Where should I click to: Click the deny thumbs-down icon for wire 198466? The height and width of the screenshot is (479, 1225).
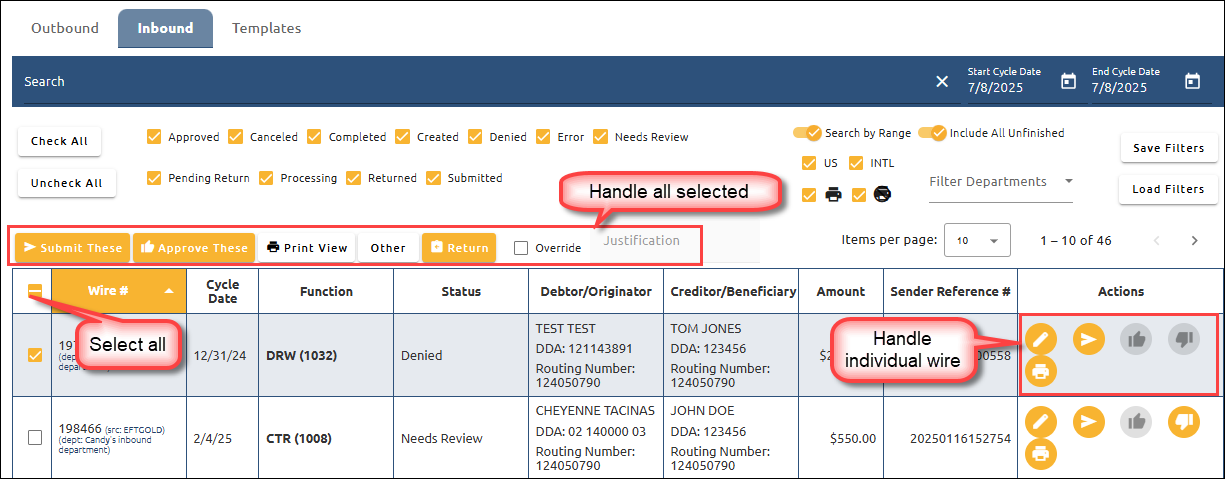coord(1183,422)
